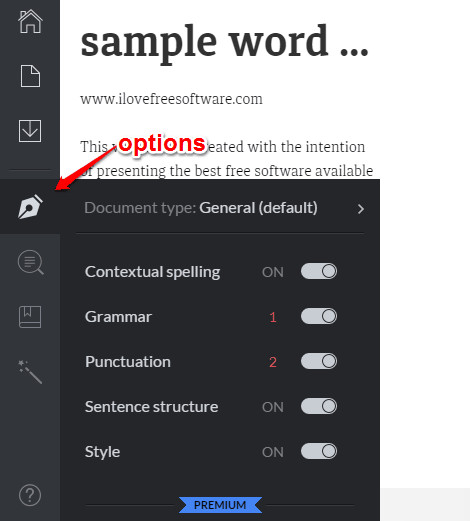Click the magic wand icon

[30, 372]
